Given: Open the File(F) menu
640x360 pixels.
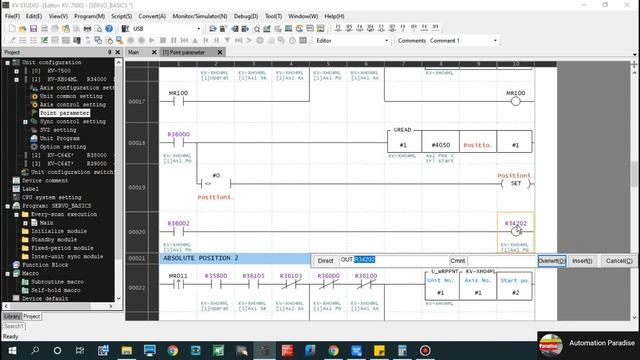Looking at the screenshot, I should (x=12, y=16).
